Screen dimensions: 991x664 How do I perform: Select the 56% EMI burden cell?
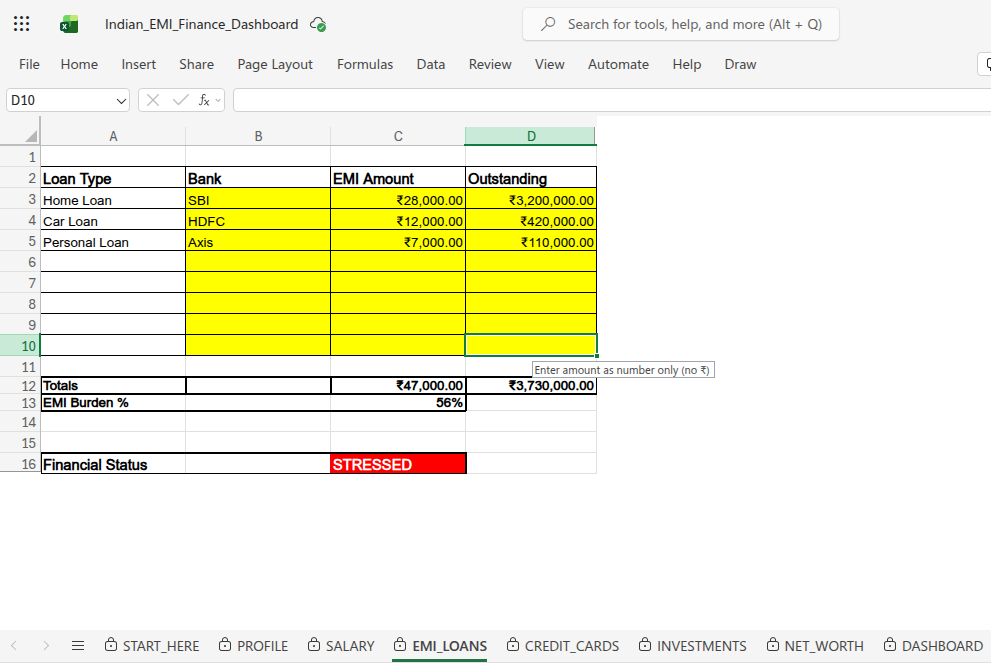coord(398,402)
